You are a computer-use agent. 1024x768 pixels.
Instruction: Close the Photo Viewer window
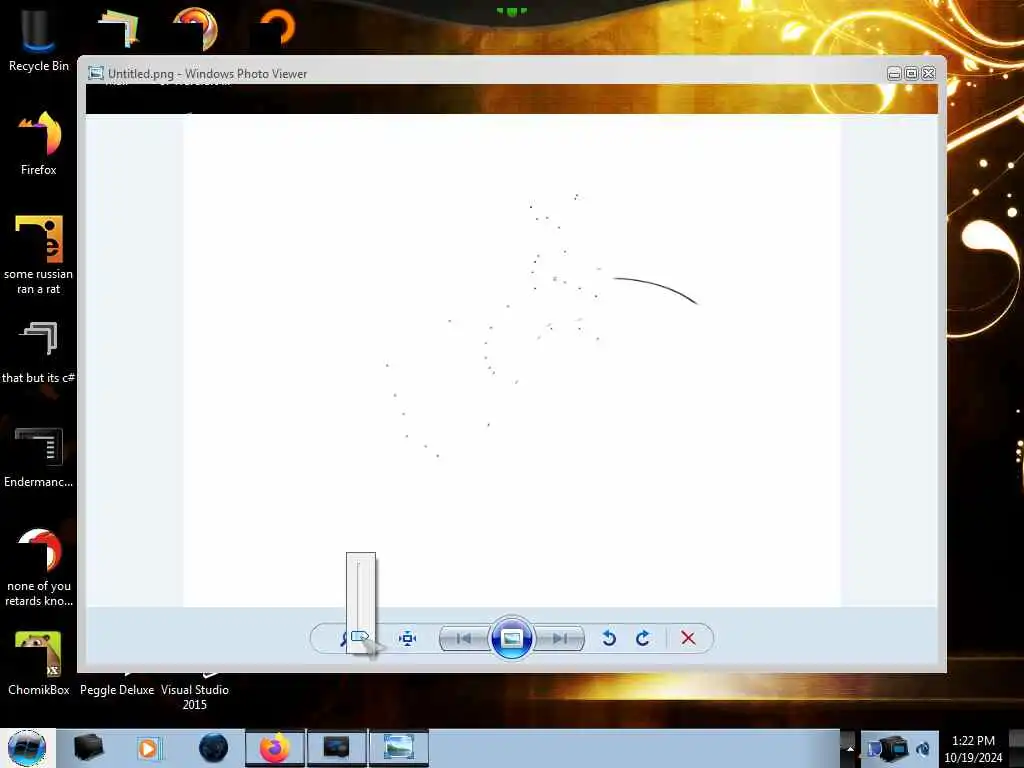[928, 74]
